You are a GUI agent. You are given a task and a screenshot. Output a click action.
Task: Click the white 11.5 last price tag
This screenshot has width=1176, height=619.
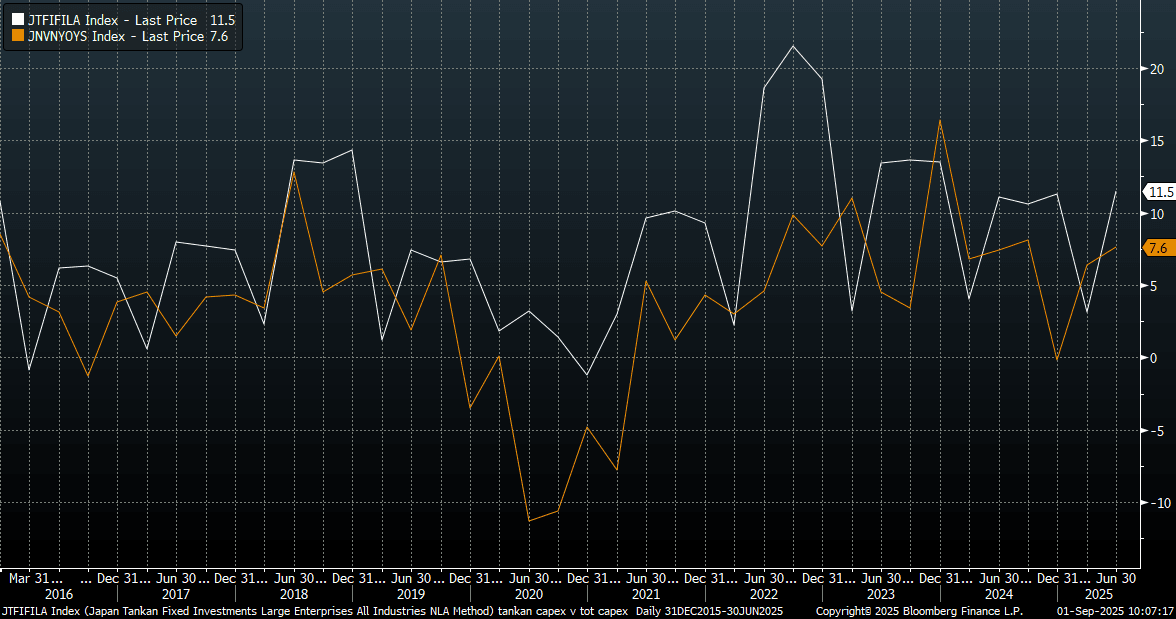click(1159, 192)
